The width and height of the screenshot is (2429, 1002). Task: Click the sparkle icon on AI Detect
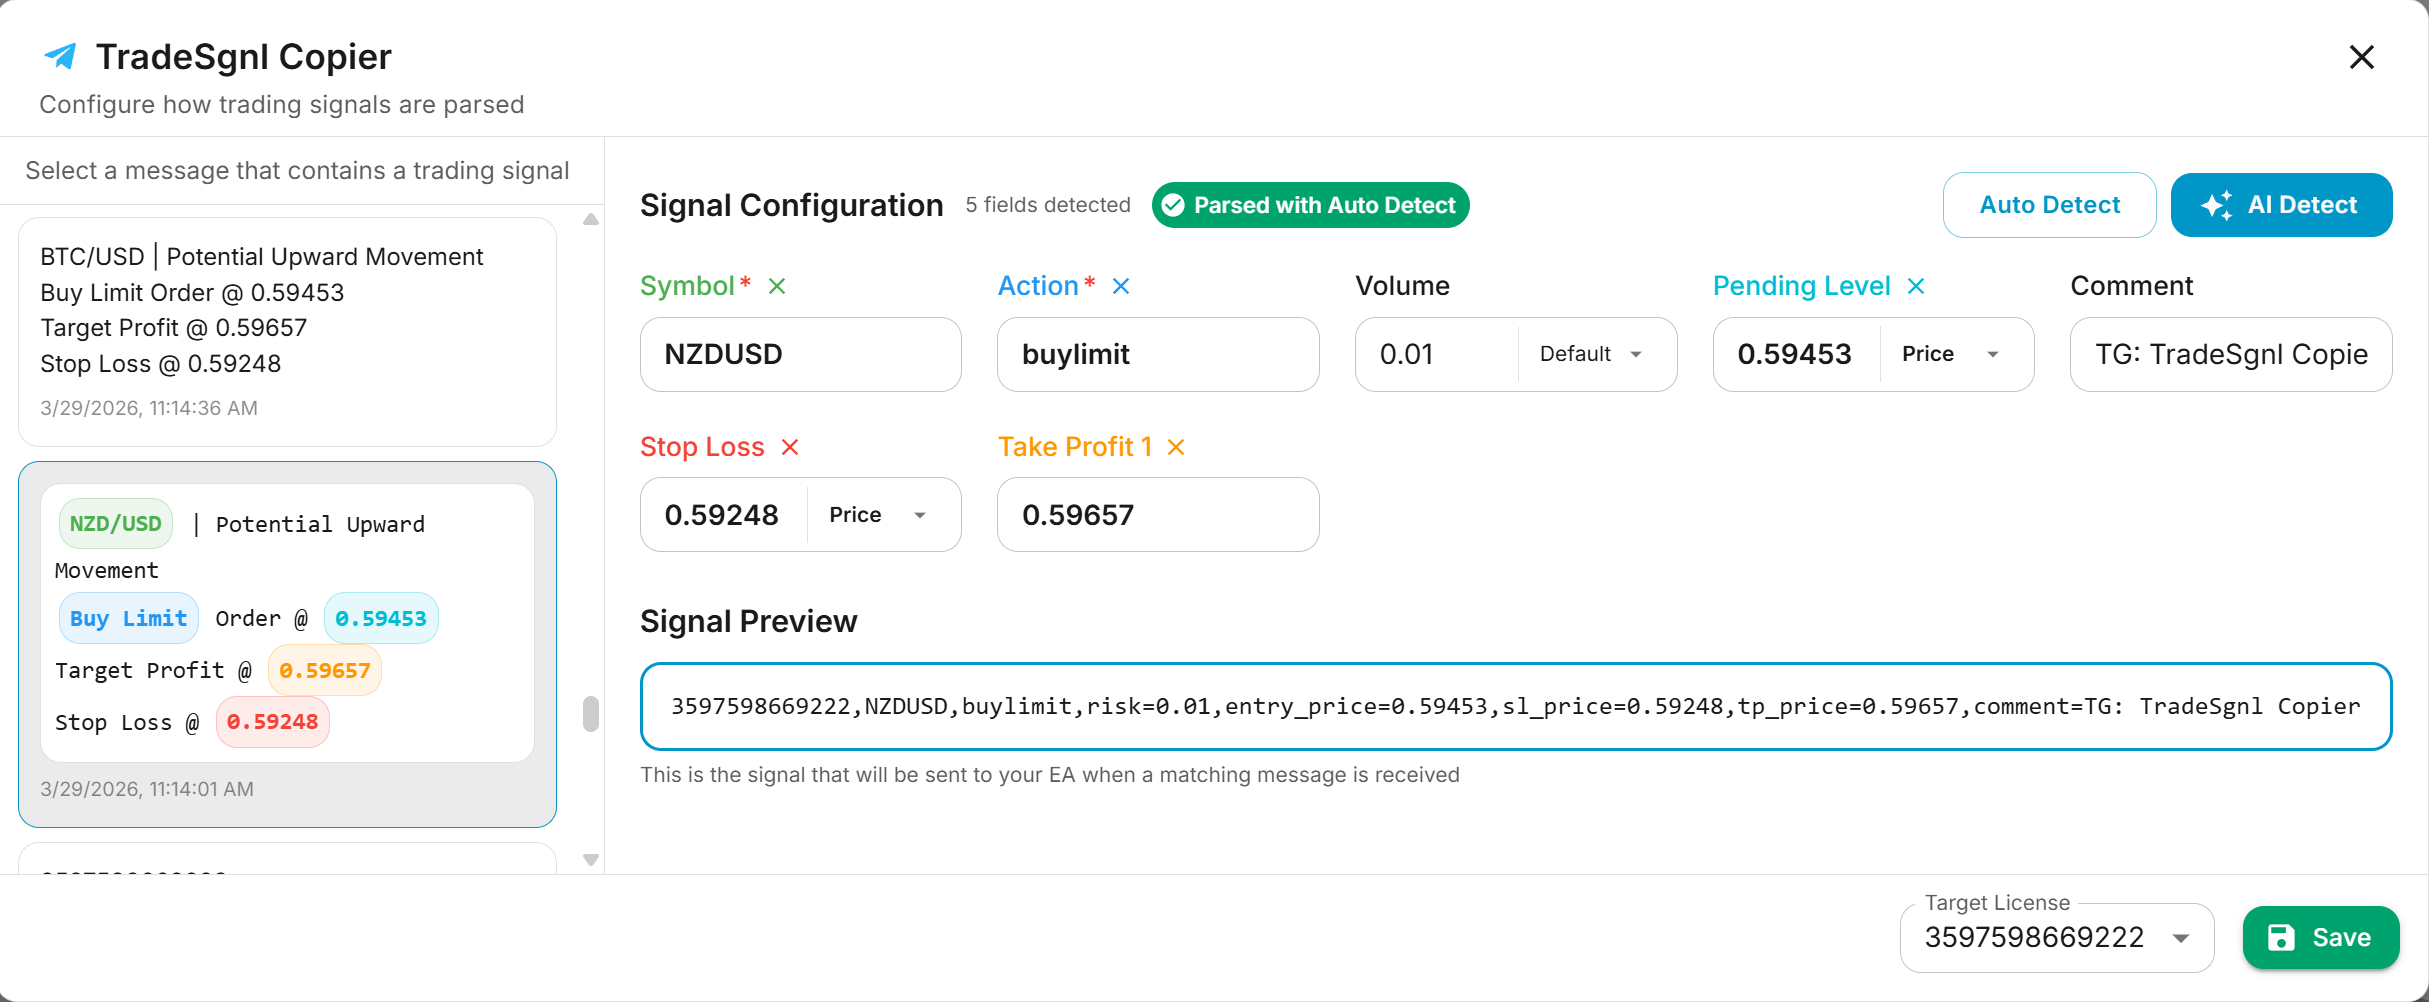(x=2217, y=205)
